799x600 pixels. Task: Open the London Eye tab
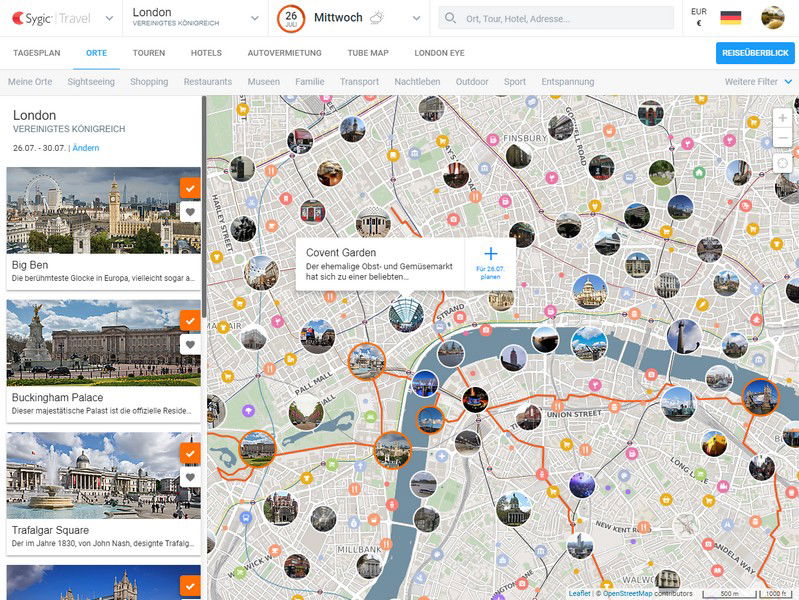point(439,53)
